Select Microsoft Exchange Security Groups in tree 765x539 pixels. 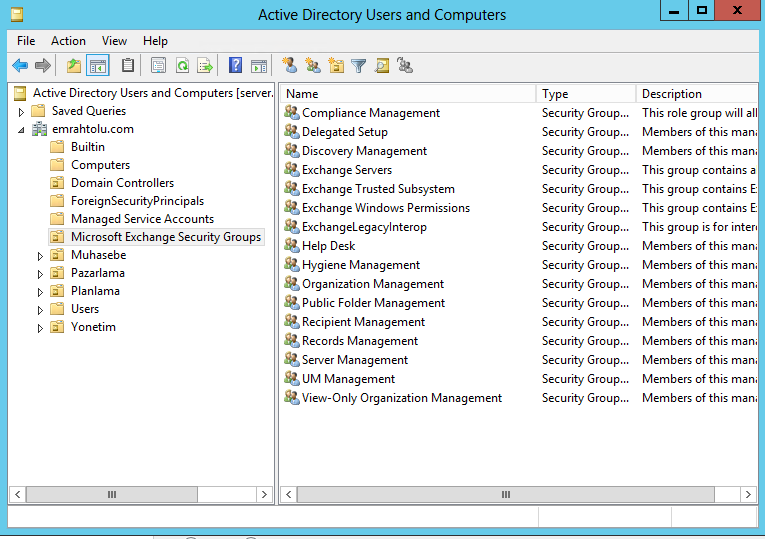tap(166, 237)
